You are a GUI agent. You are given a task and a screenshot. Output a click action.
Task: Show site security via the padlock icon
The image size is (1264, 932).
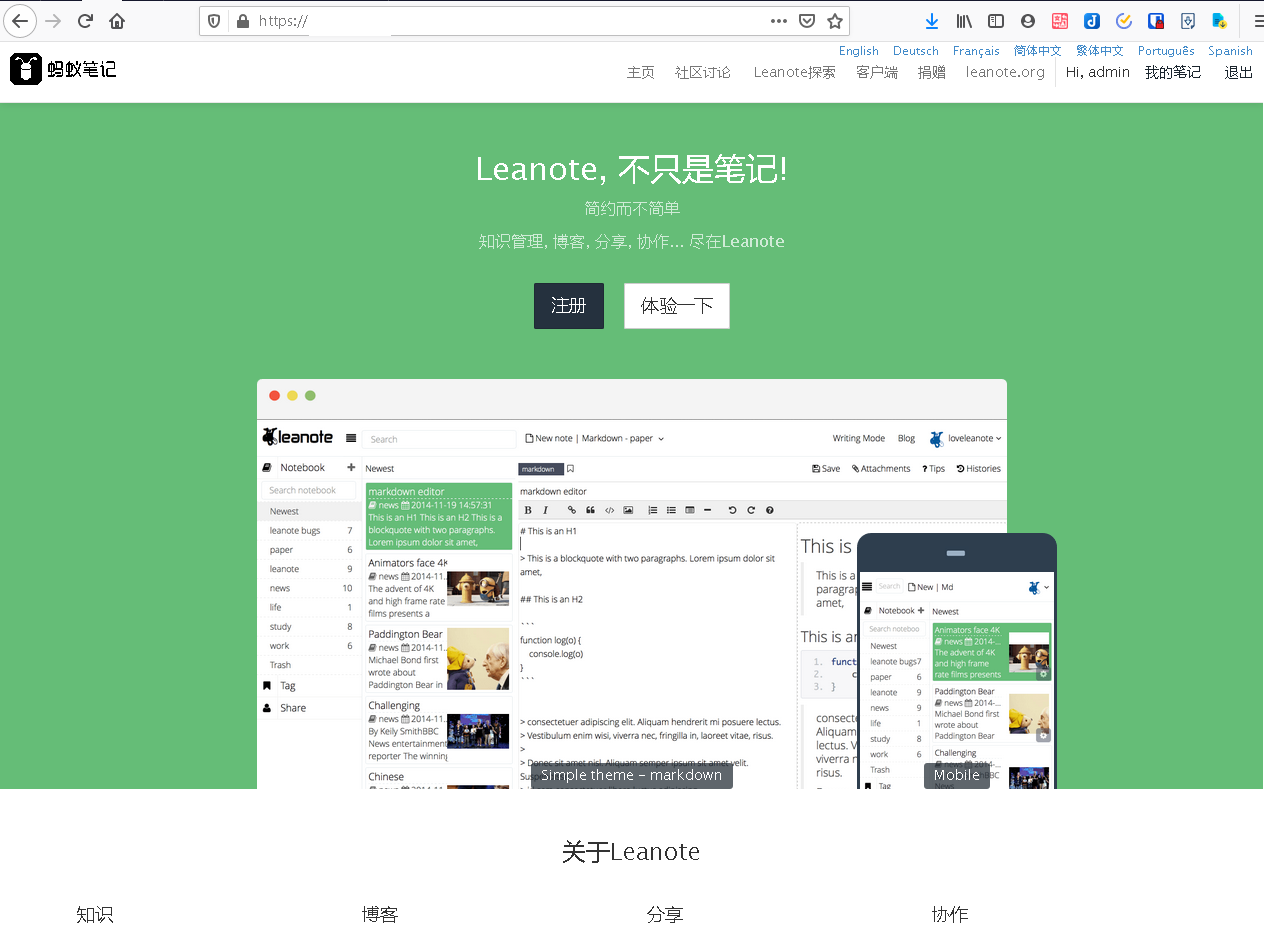(x=241, y=21)
